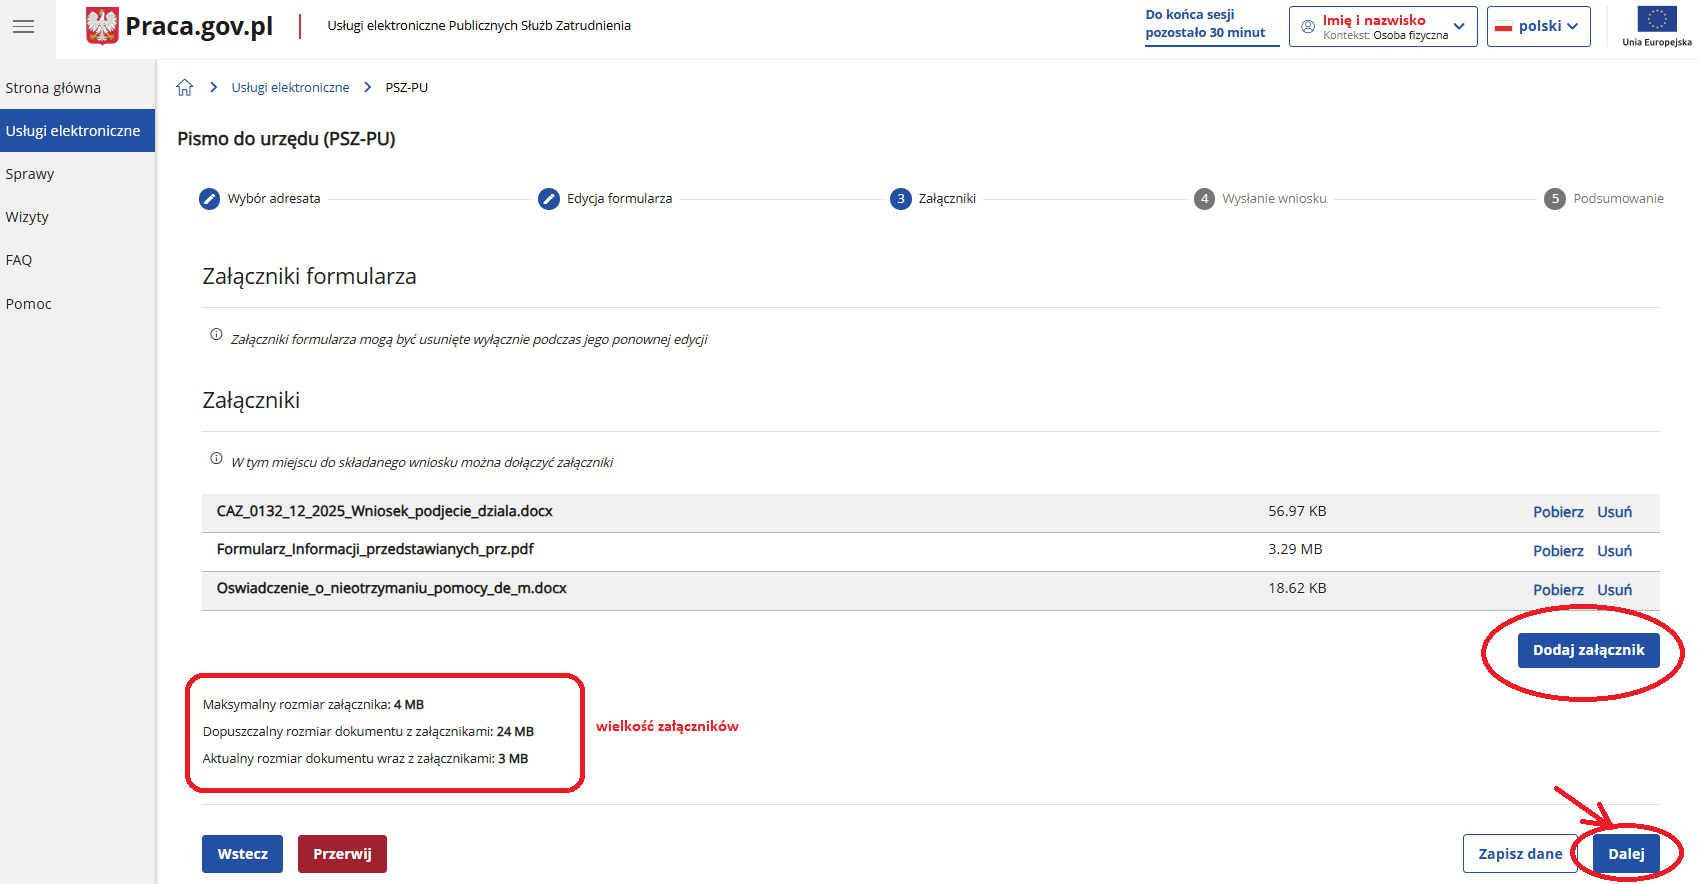The image size is (1699, 884).
Task: Click Podsumowanie step label
Action: (1618, 199)
